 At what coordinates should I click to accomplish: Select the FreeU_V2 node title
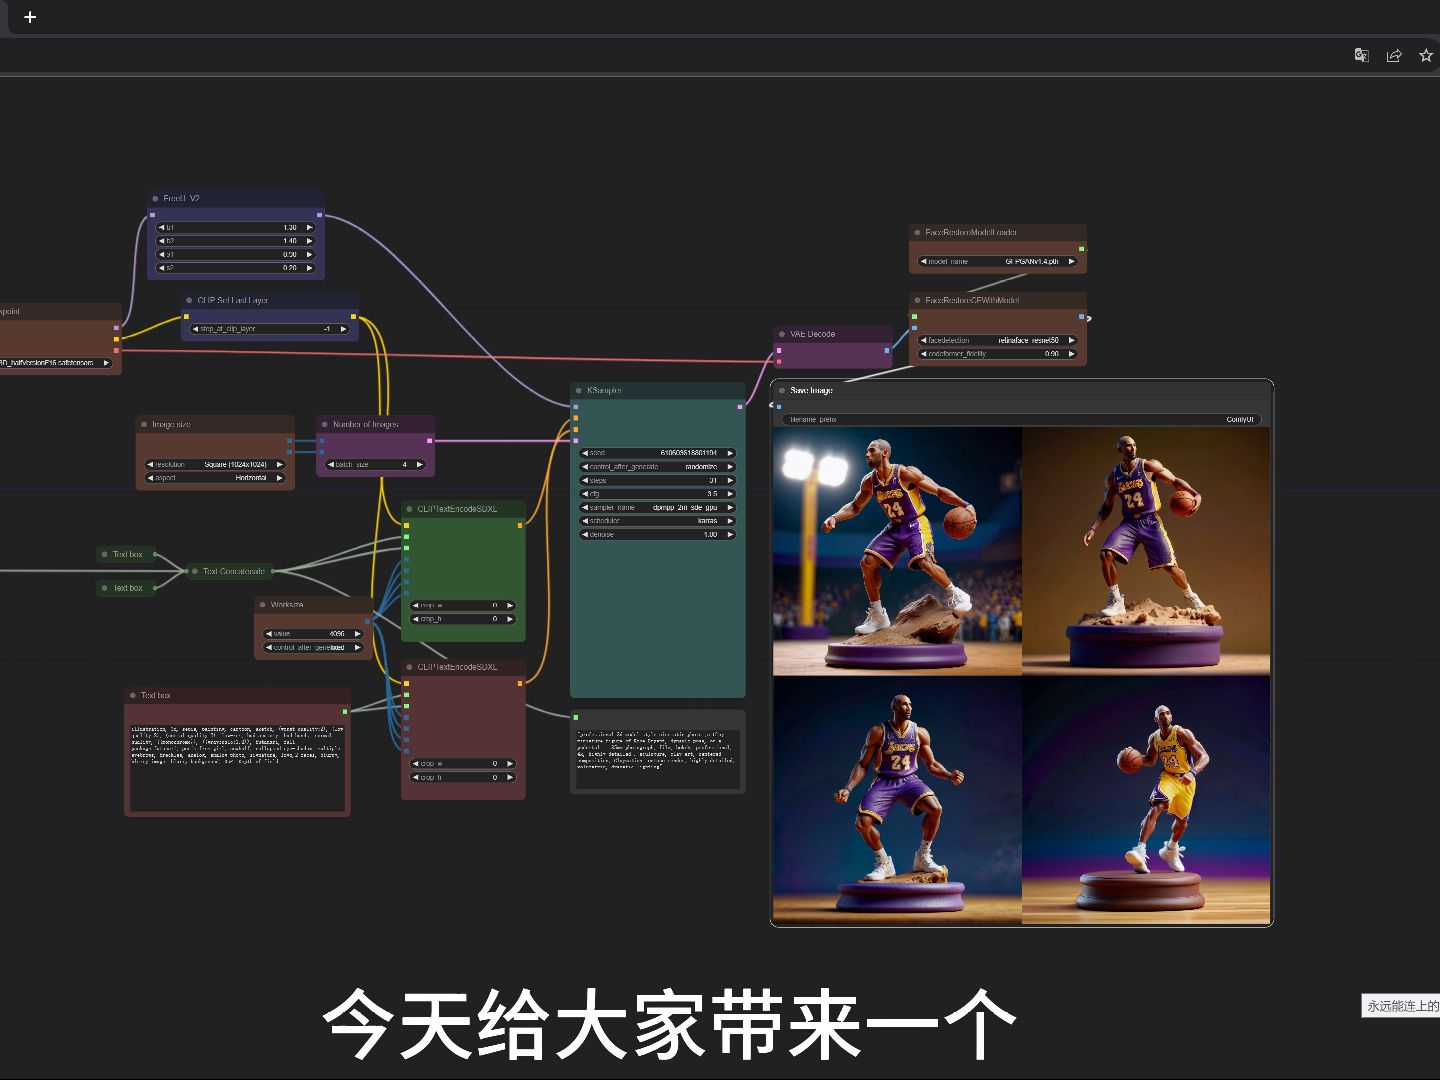coord(181,198)
